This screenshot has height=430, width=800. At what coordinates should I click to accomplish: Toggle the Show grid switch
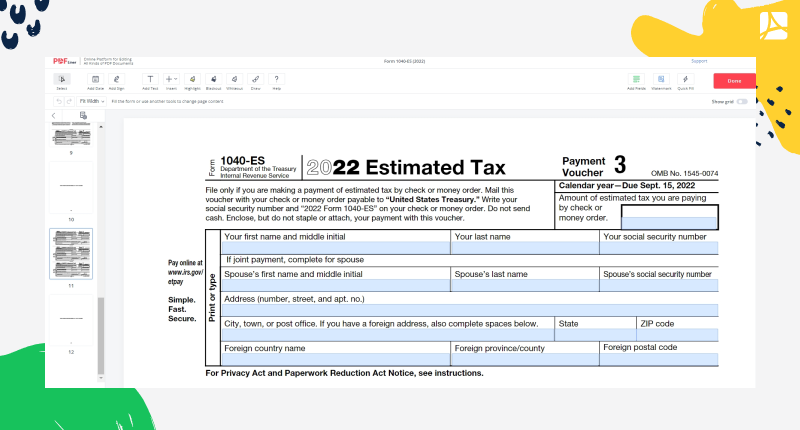point(742,102)
